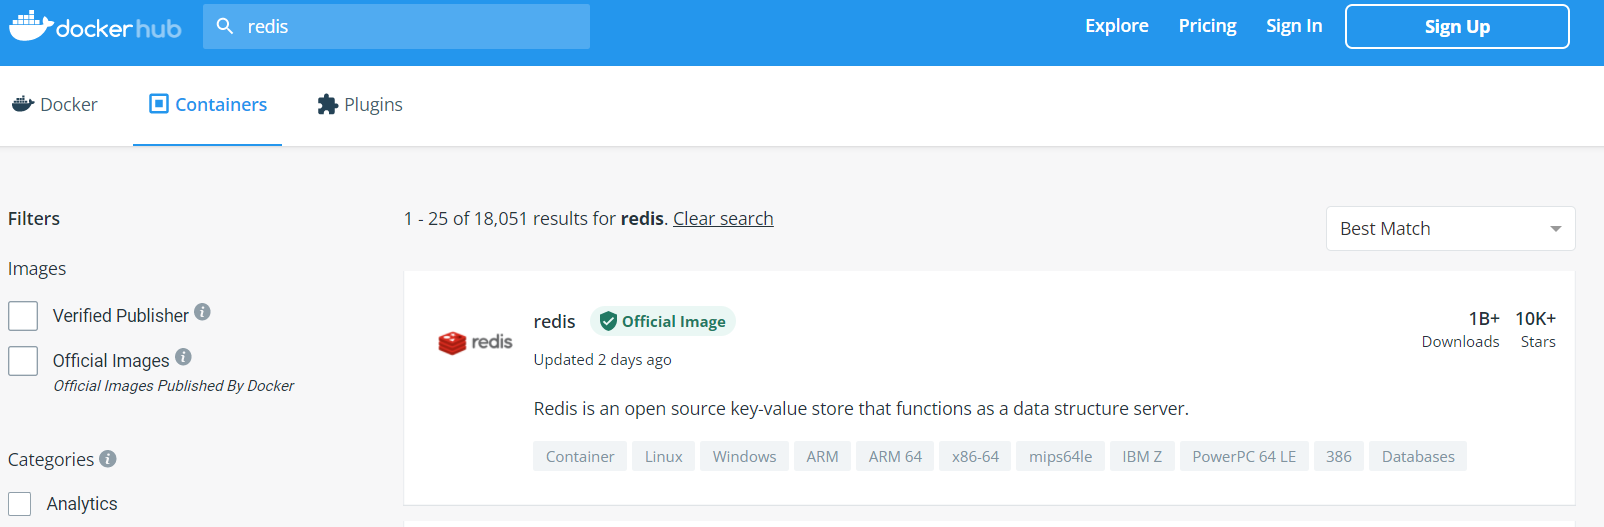Tick the Analytics category checkbox

pos(20,504)
